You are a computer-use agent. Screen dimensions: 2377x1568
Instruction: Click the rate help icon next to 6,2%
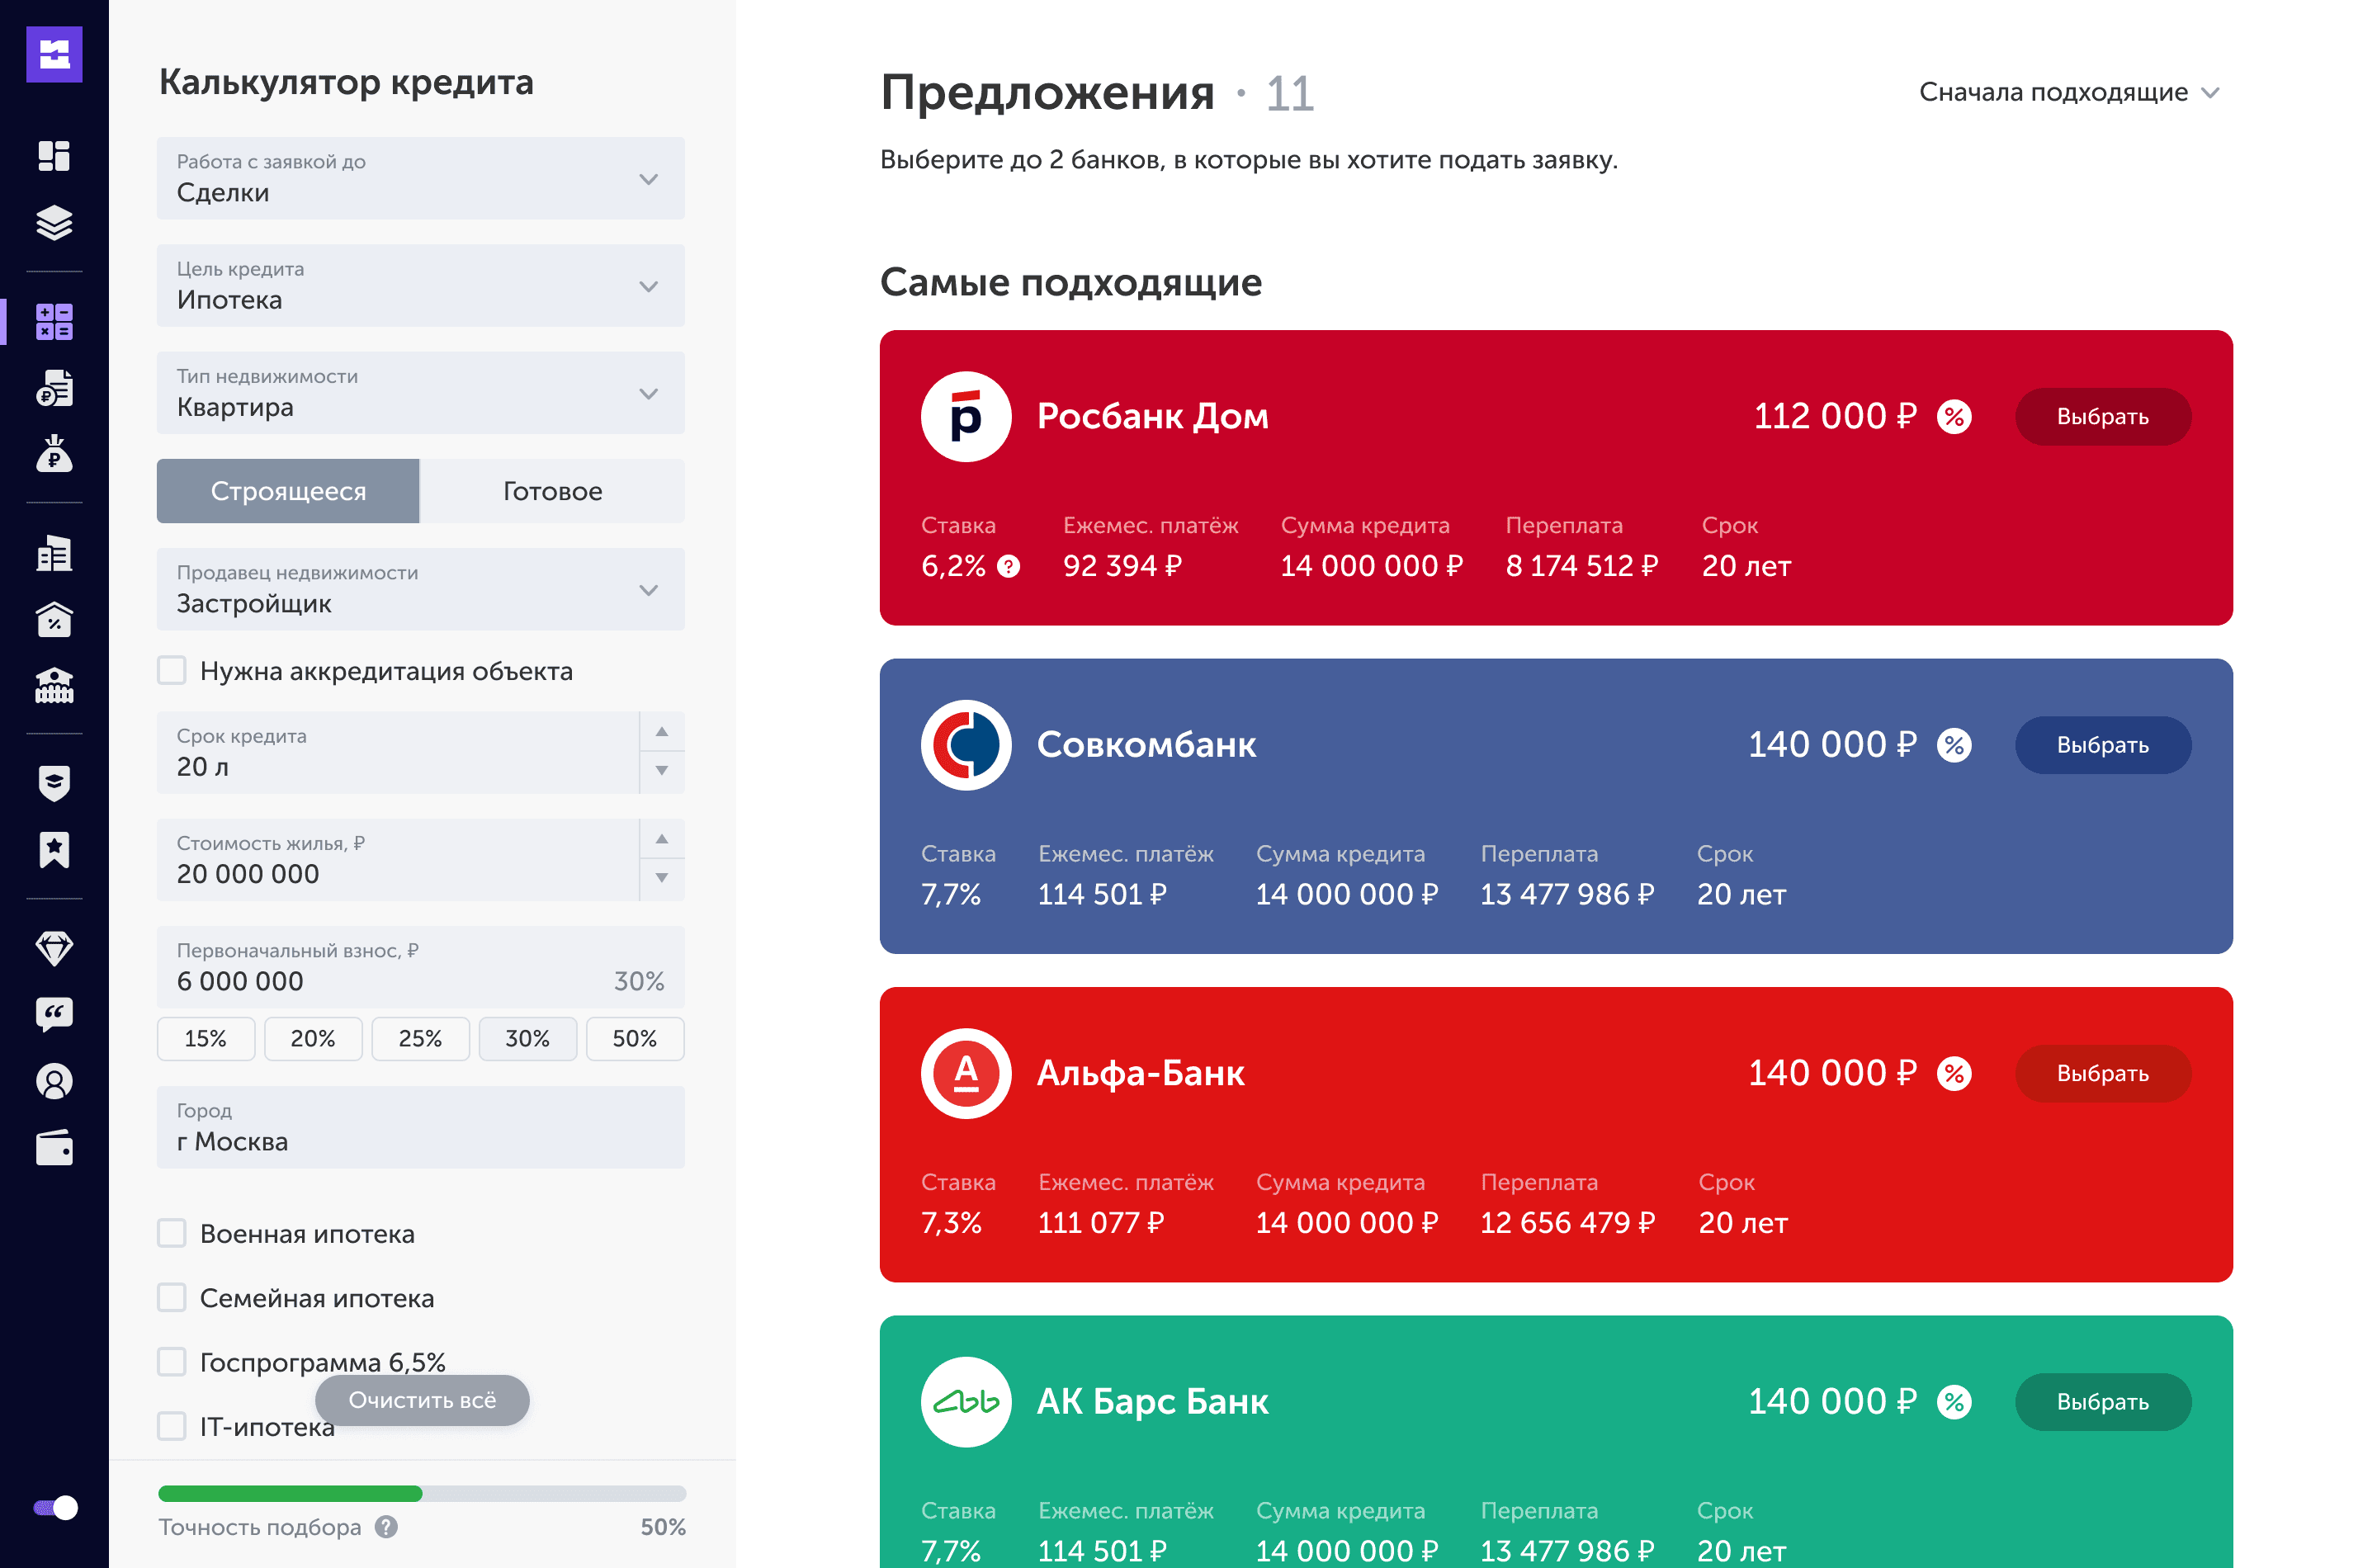1008,567
